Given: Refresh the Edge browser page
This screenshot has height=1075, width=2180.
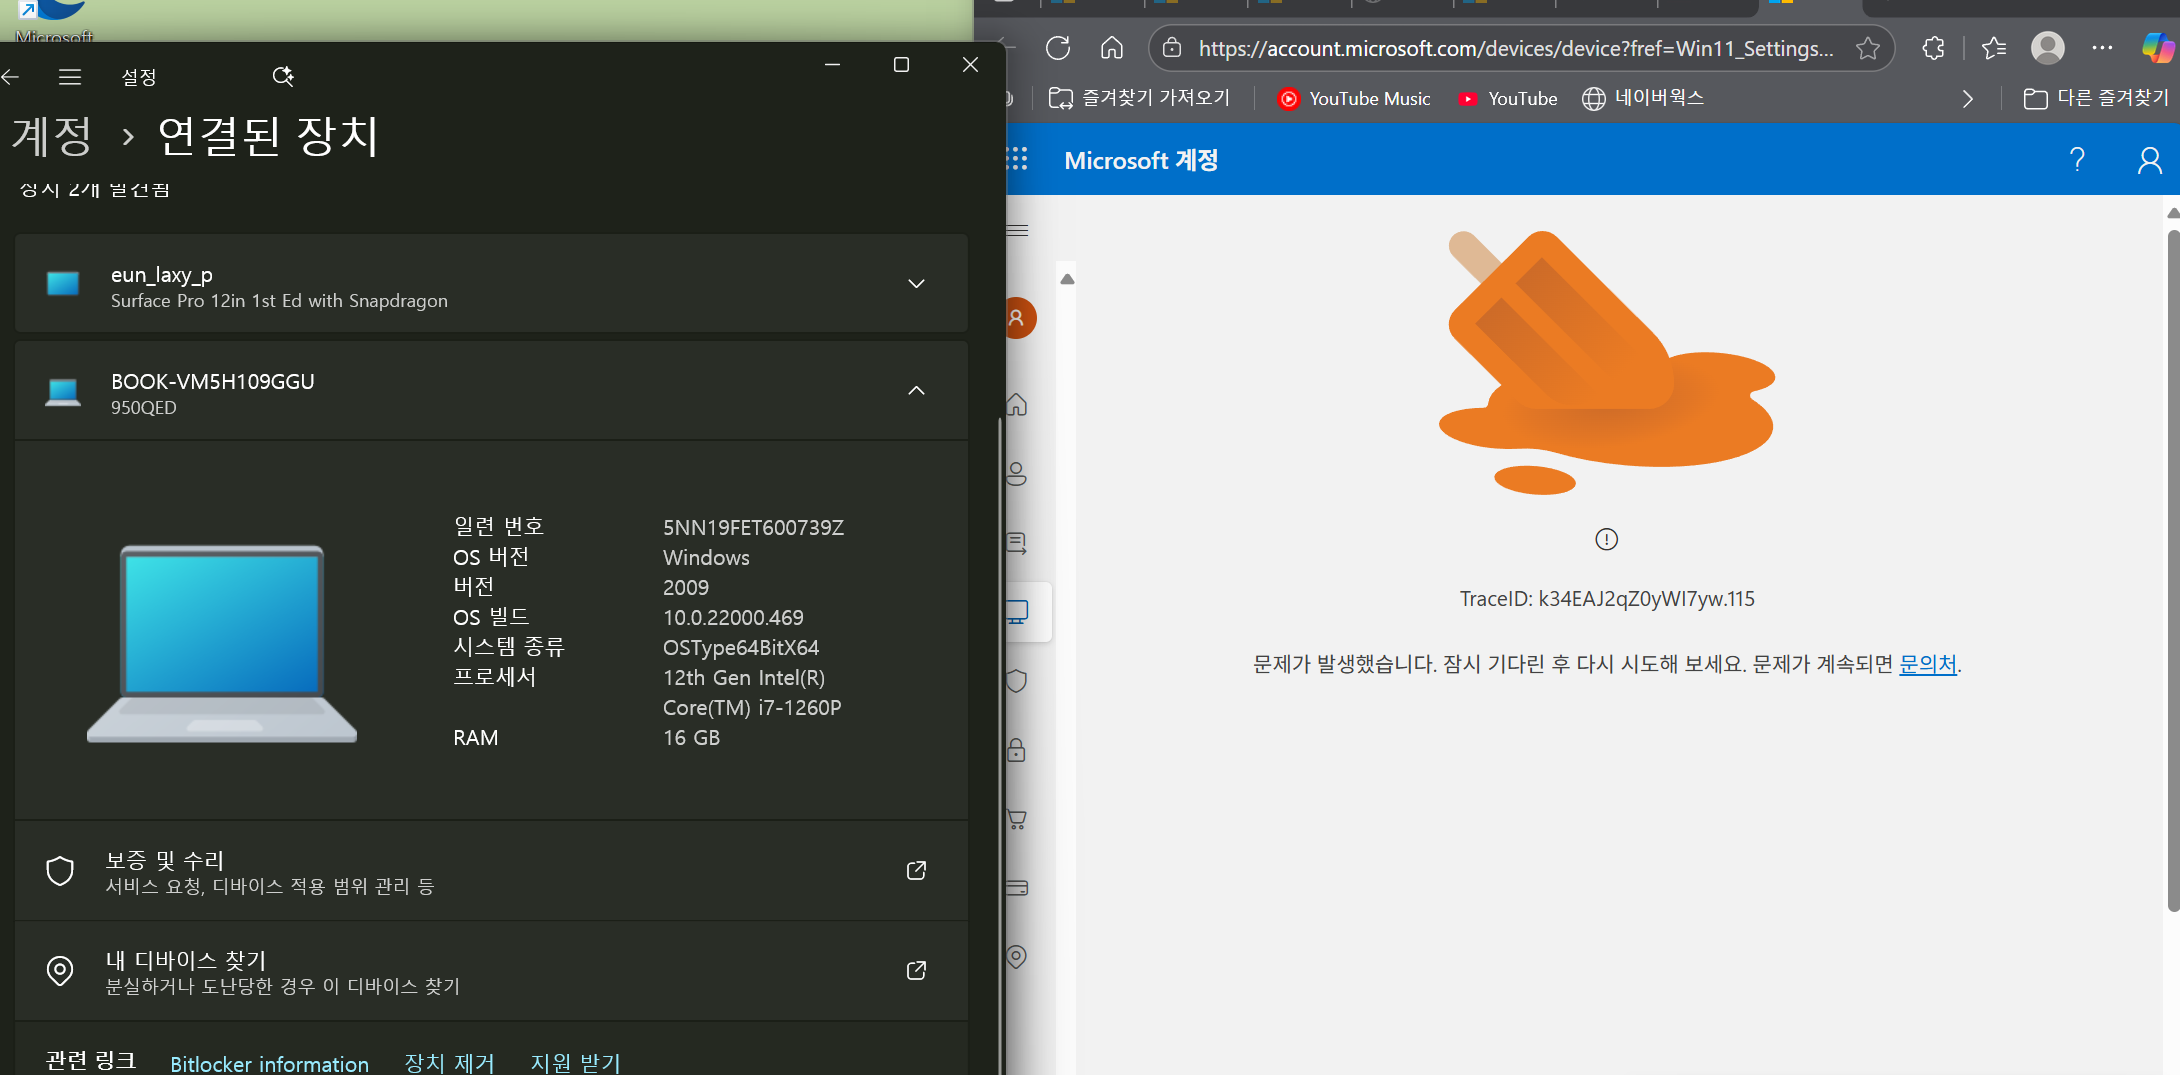Looking at the screenshot, I should 1058,48.
